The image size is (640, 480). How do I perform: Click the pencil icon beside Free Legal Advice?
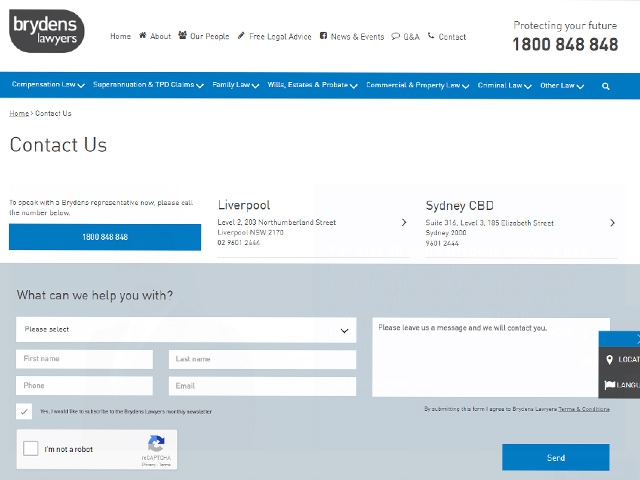coord(241,36)
